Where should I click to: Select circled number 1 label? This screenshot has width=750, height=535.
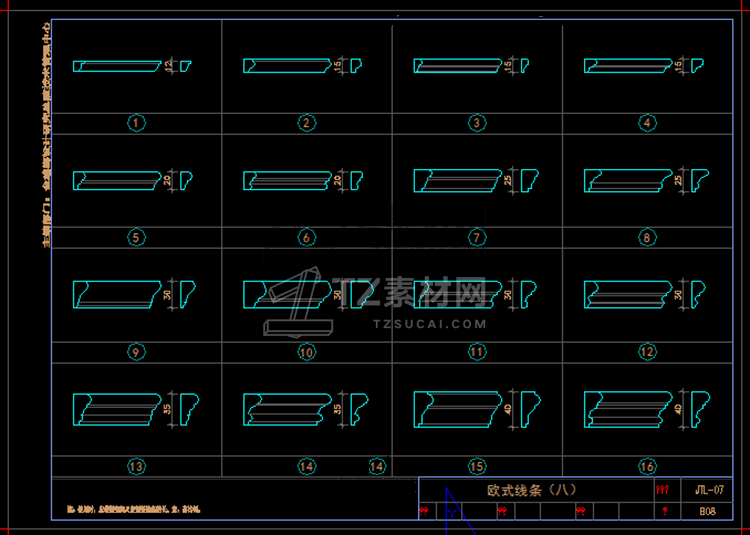click(136, 123)
